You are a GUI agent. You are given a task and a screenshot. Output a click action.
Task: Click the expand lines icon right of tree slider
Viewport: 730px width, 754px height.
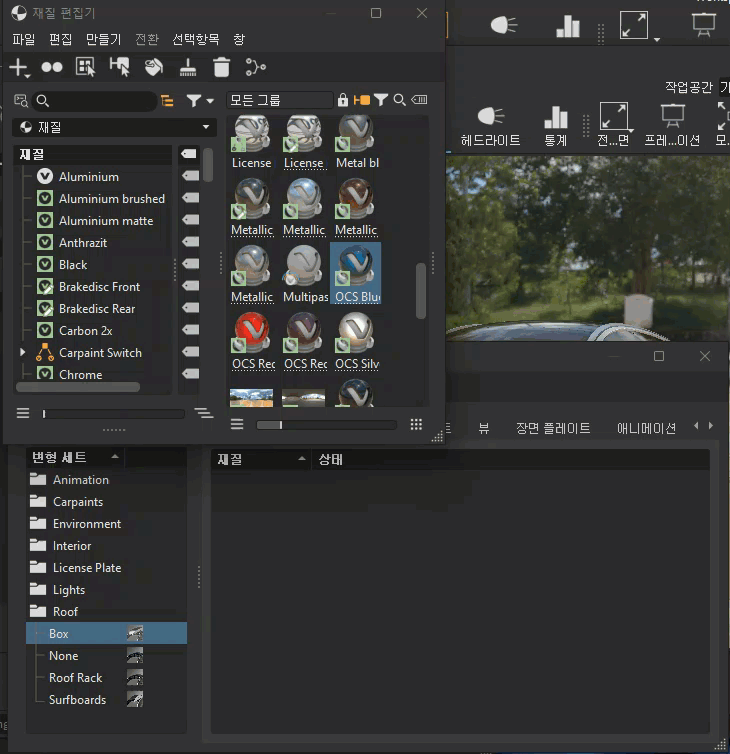tap(204, 413)
